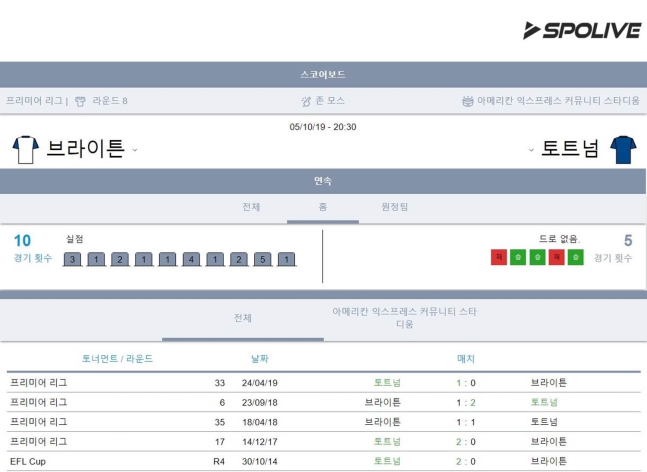Click the 1 : 0 score on 24/04/19
Screen dimensions: 647x472
pos(466,383)
